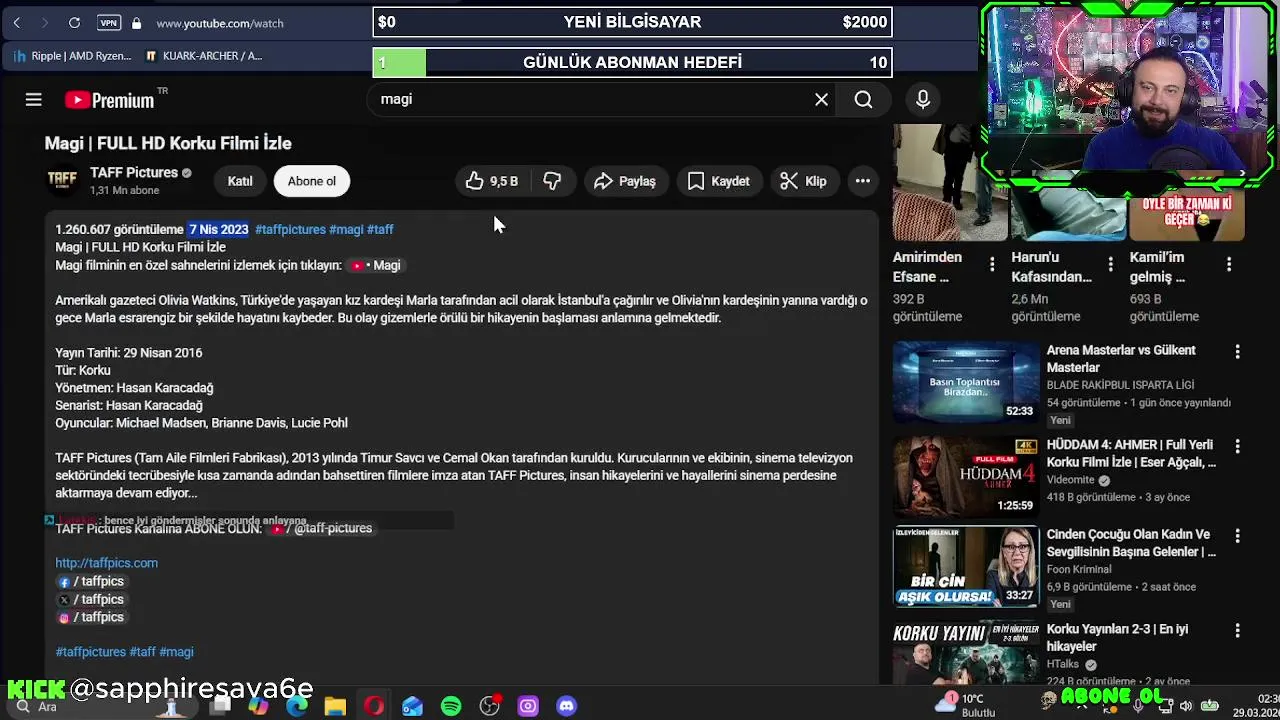Open Spotify from the taskbar
Viewport: 1280px width, 720px height.
pyautogui.click(x=451, y=706)
